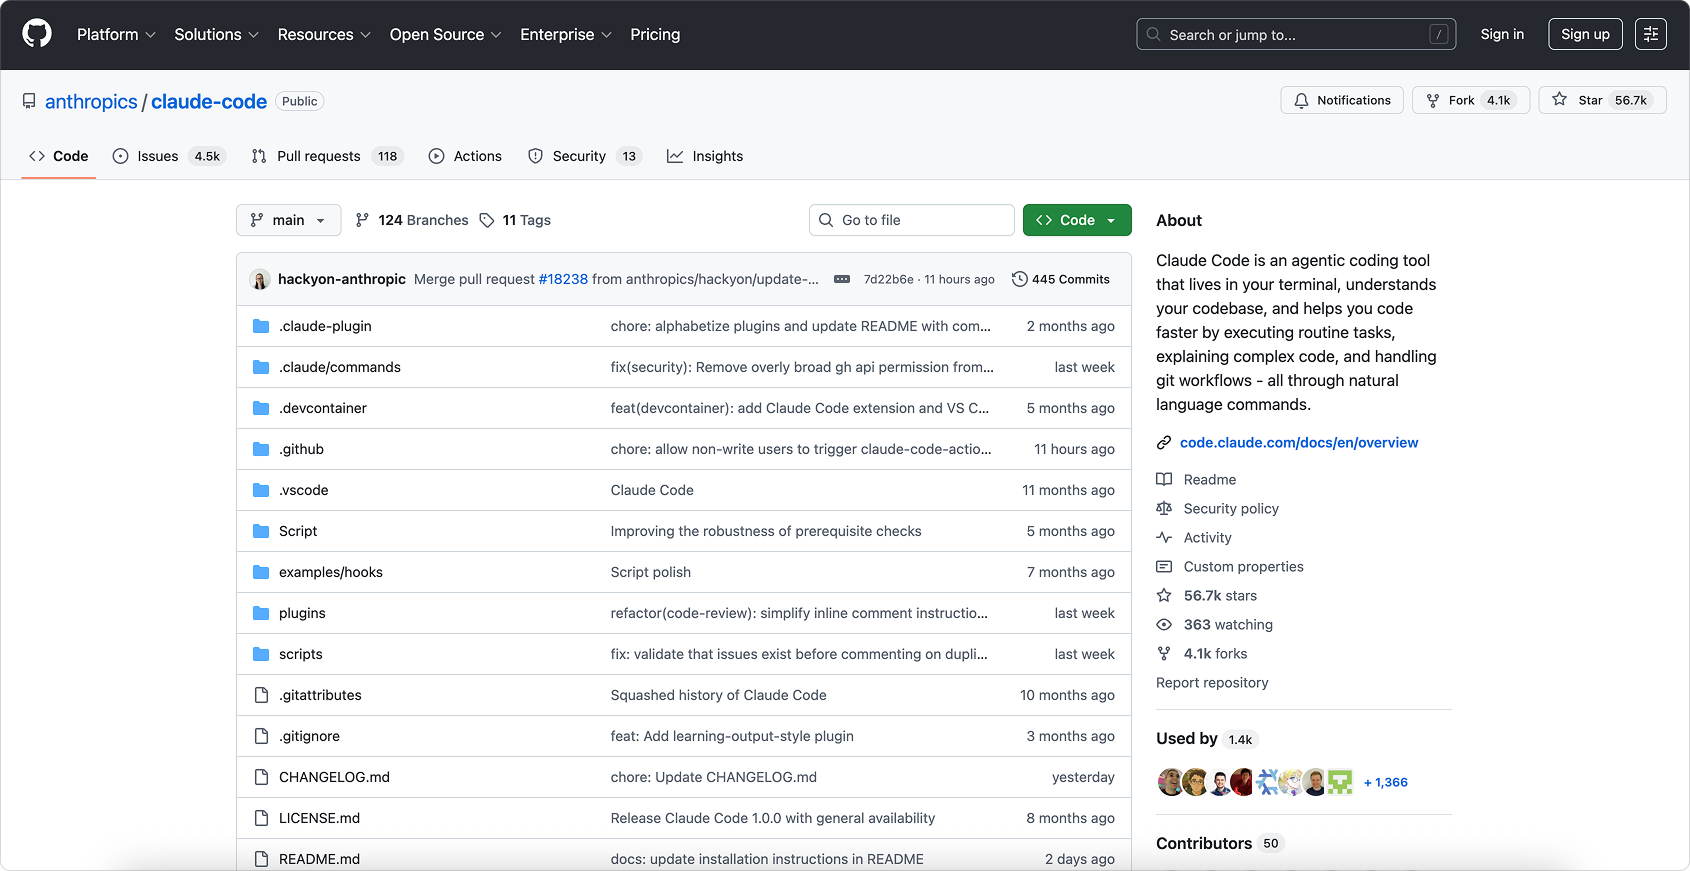The width and height of the screenshot is (1690, 871).
Task: Expand the Platform menu
Action: tap(116, 34)
